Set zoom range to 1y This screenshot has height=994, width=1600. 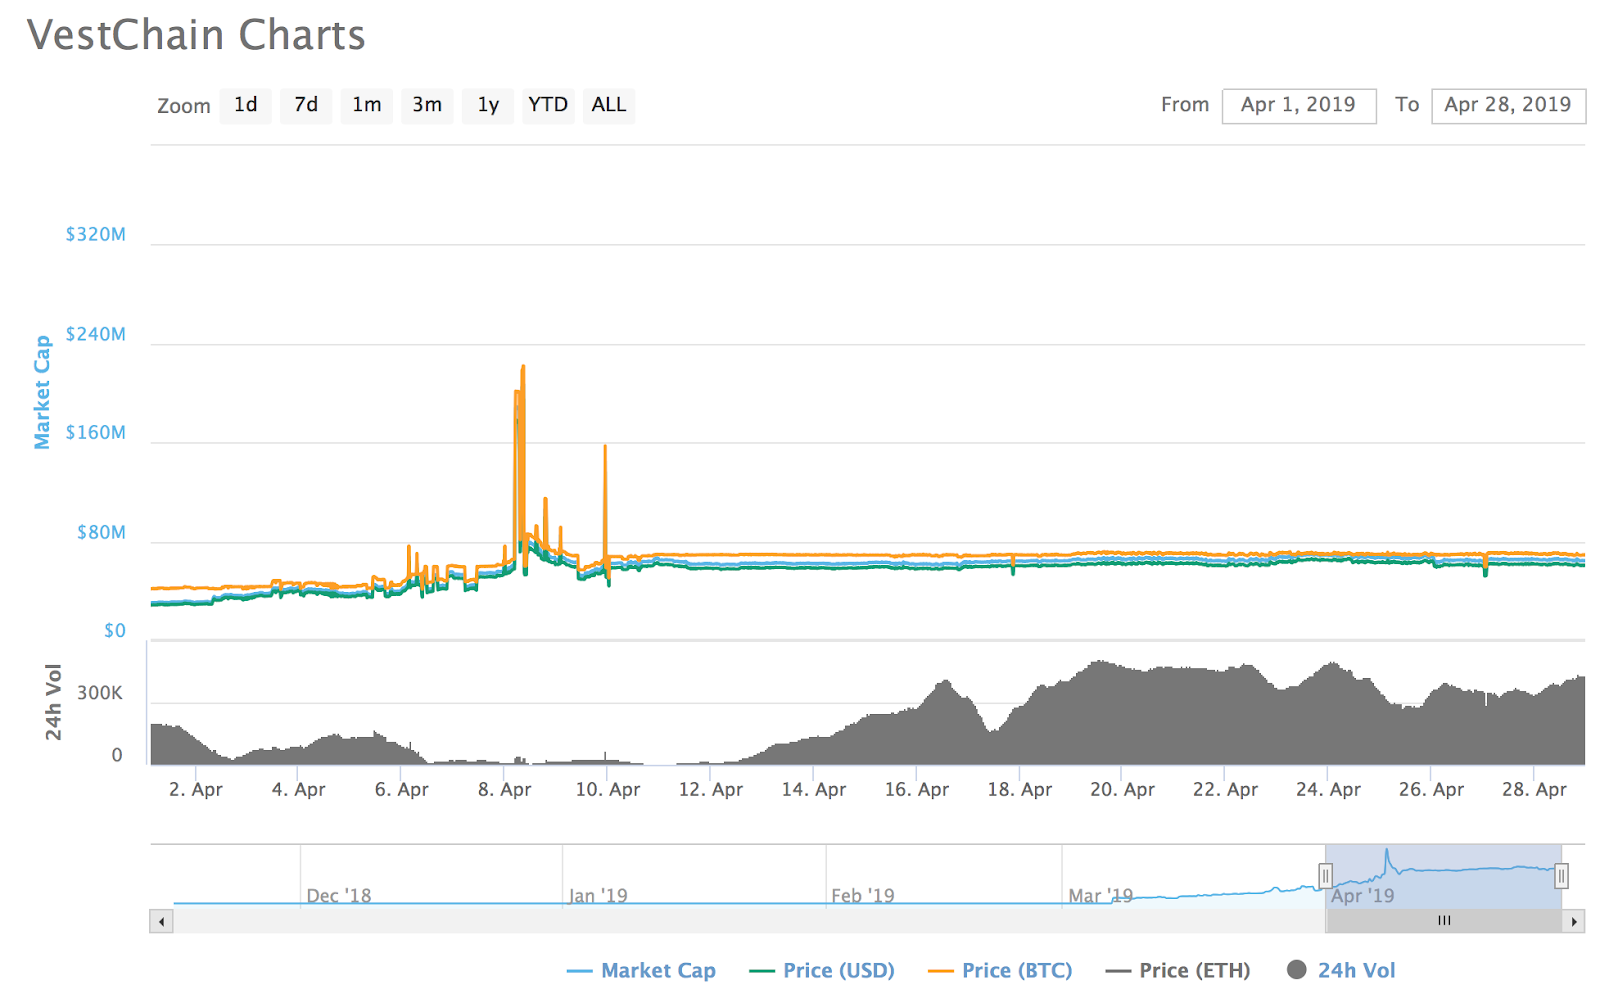488,105
